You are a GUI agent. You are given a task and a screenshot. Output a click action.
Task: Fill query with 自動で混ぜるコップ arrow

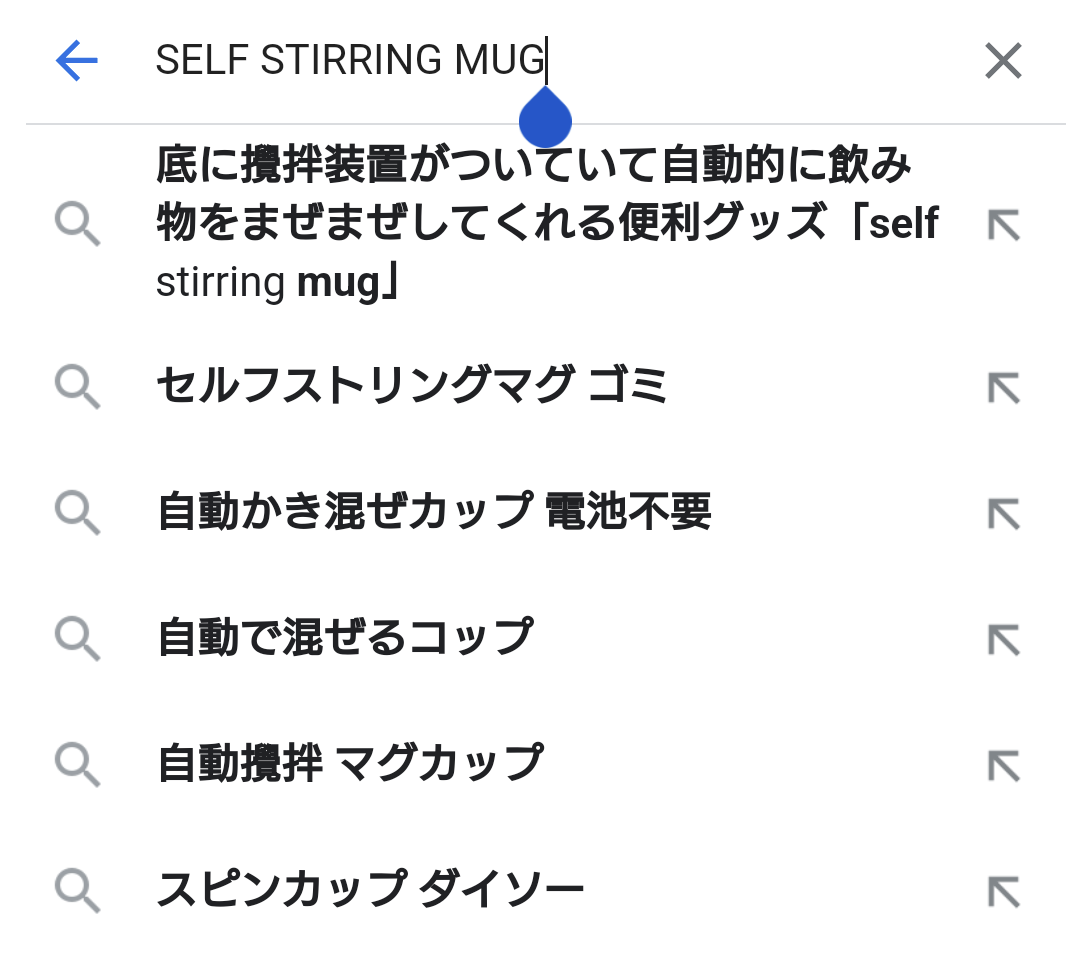pos(1003,637)
